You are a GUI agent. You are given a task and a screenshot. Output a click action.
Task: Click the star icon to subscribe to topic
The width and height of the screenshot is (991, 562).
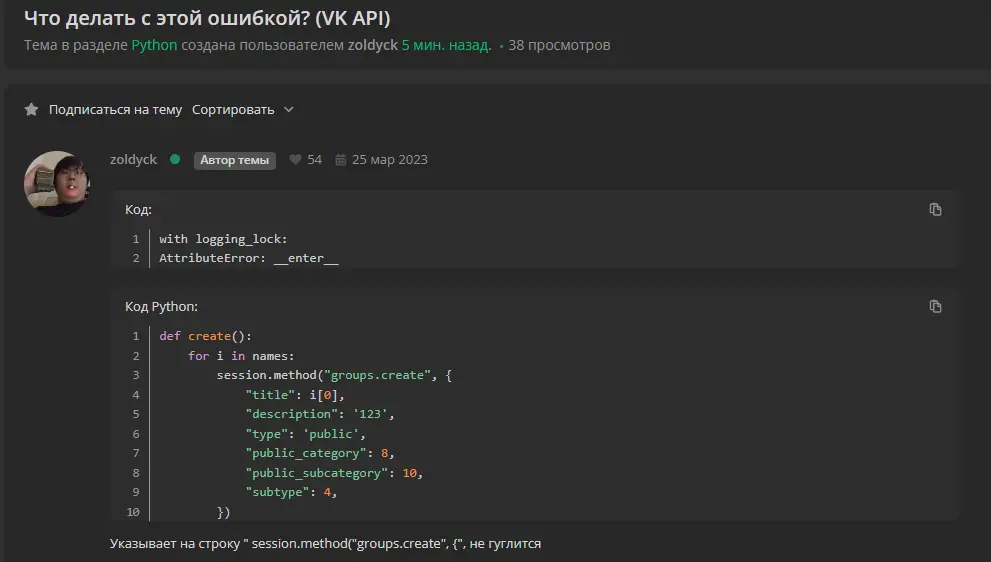tap(31, 109)
